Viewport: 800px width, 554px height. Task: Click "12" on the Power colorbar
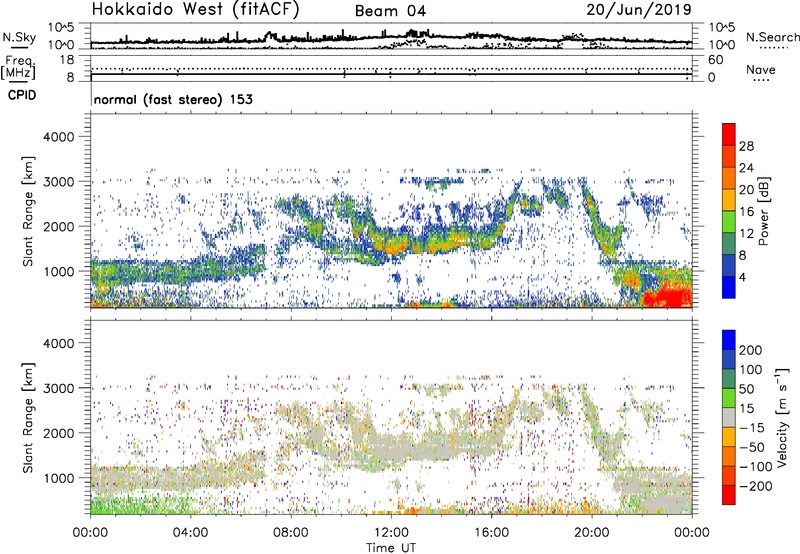[746, 234]
